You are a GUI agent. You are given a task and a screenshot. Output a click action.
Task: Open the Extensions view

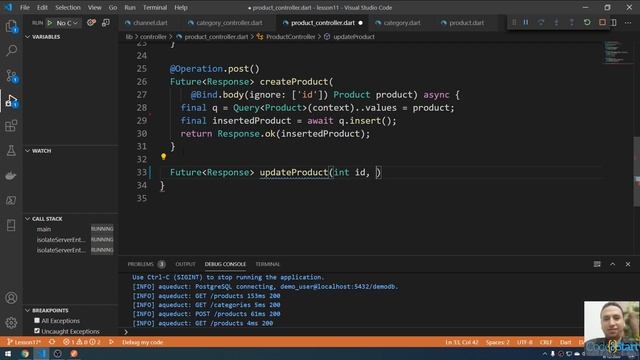point(11,126)
